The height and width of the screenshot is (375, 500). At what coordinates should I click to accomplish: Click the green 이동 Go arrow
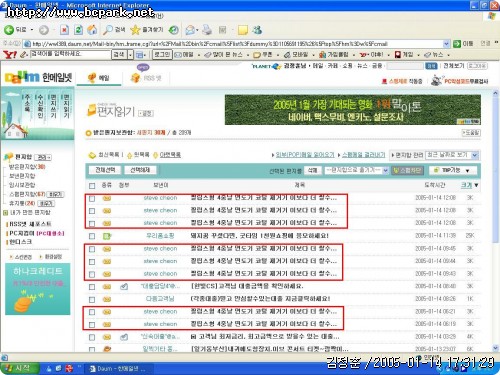(x=457, y=44)
